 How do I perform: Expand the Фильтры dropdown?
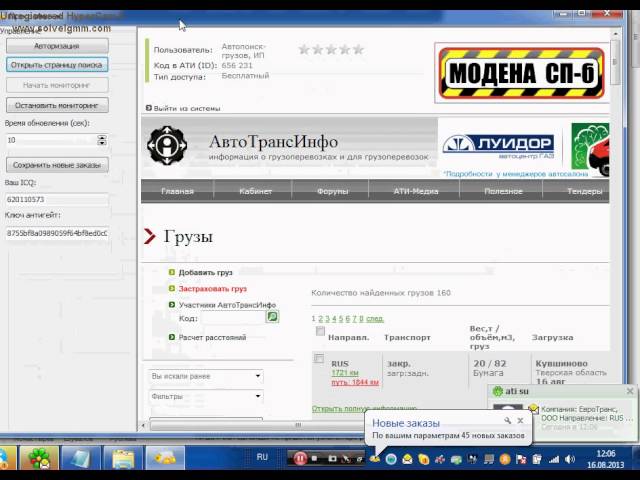point(206,396)
